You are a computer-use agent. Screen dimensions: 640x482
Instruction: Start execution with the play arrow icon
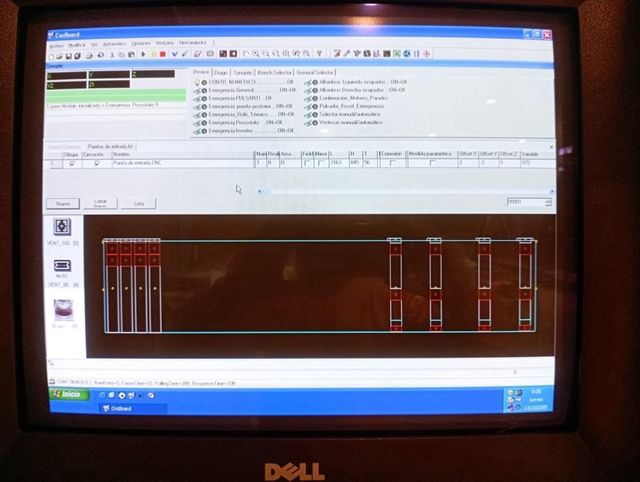(143, 54)
